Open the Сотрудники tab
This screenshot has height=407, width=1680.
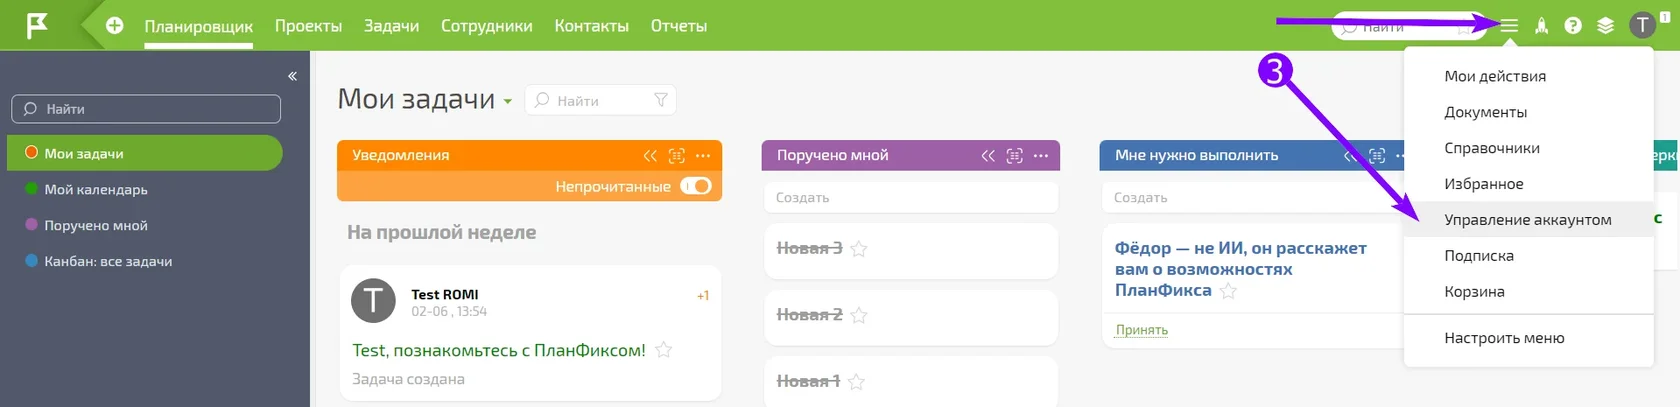point(487,26)
